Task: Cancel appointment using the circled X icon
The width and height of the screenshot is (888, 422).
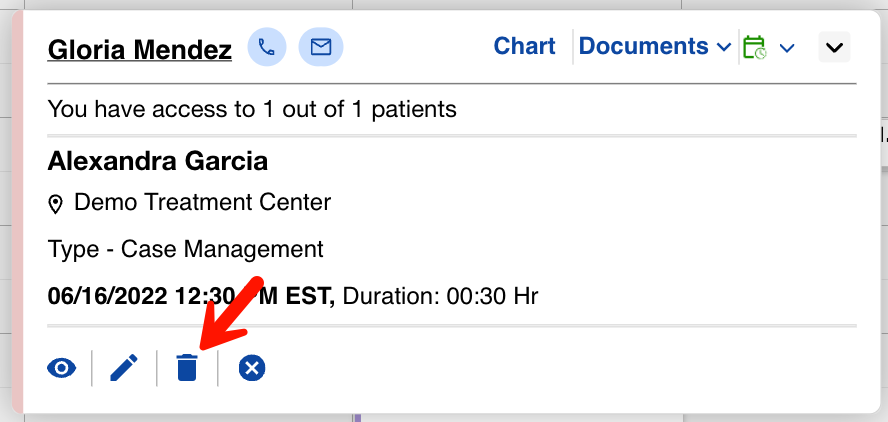Action: pos(252,368)
